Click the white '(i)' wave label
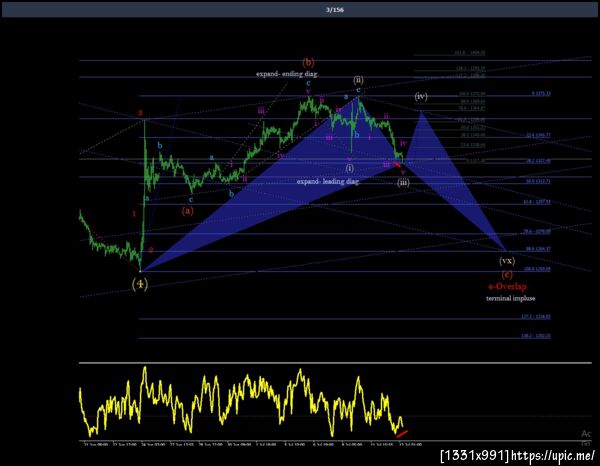The width and height of the screenshot is (600, 466). coord(349,168)
